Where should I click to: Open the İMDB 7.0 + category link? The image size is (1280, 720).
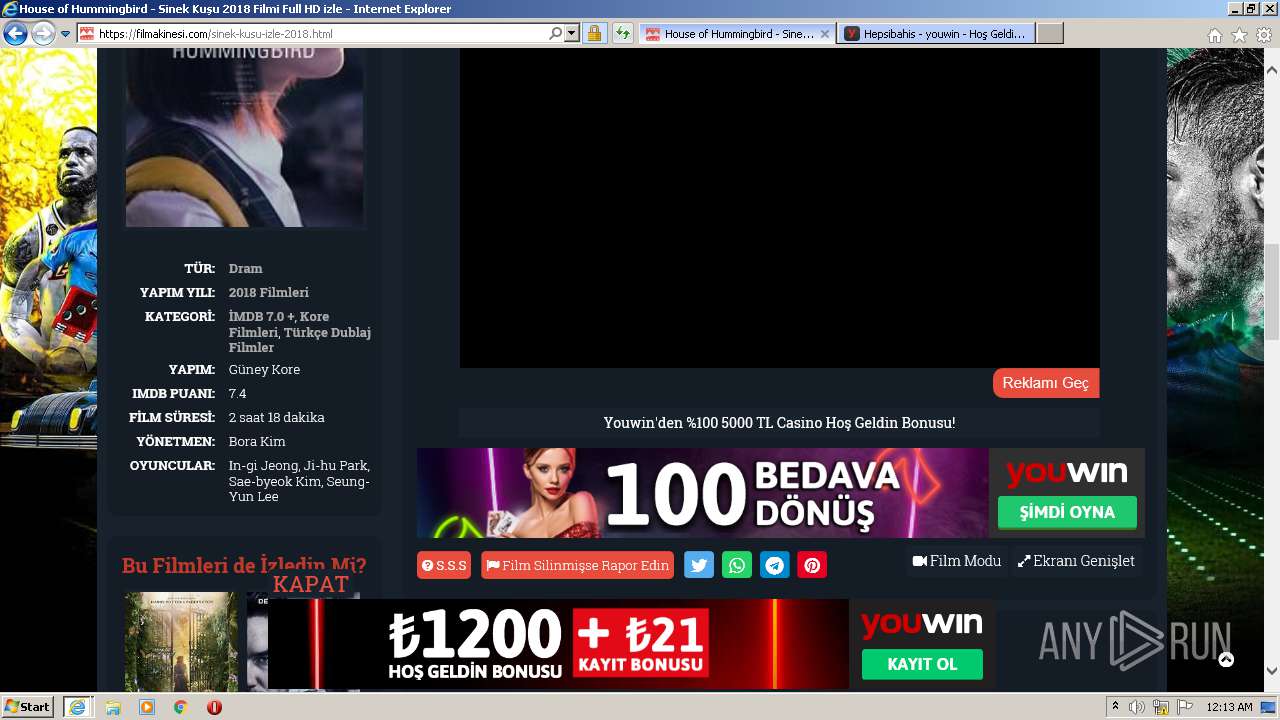pos(262,316)
